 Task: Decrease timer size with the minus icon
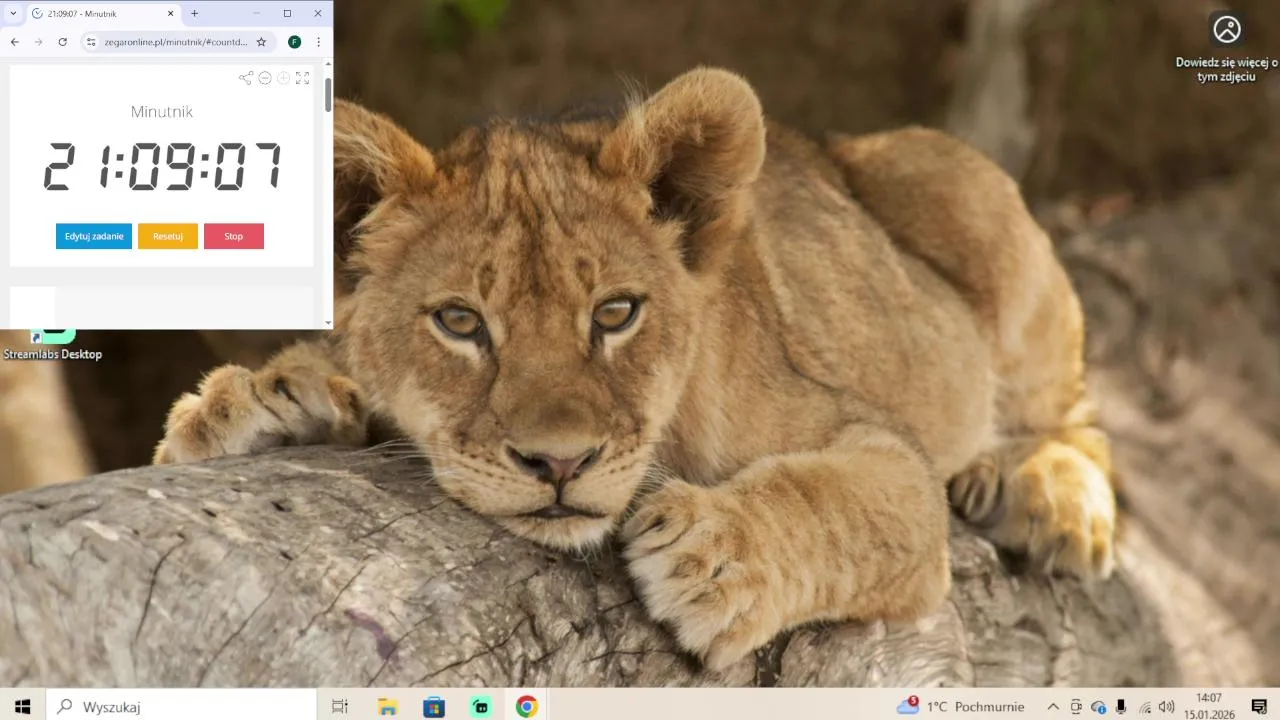tap(265, 78)
